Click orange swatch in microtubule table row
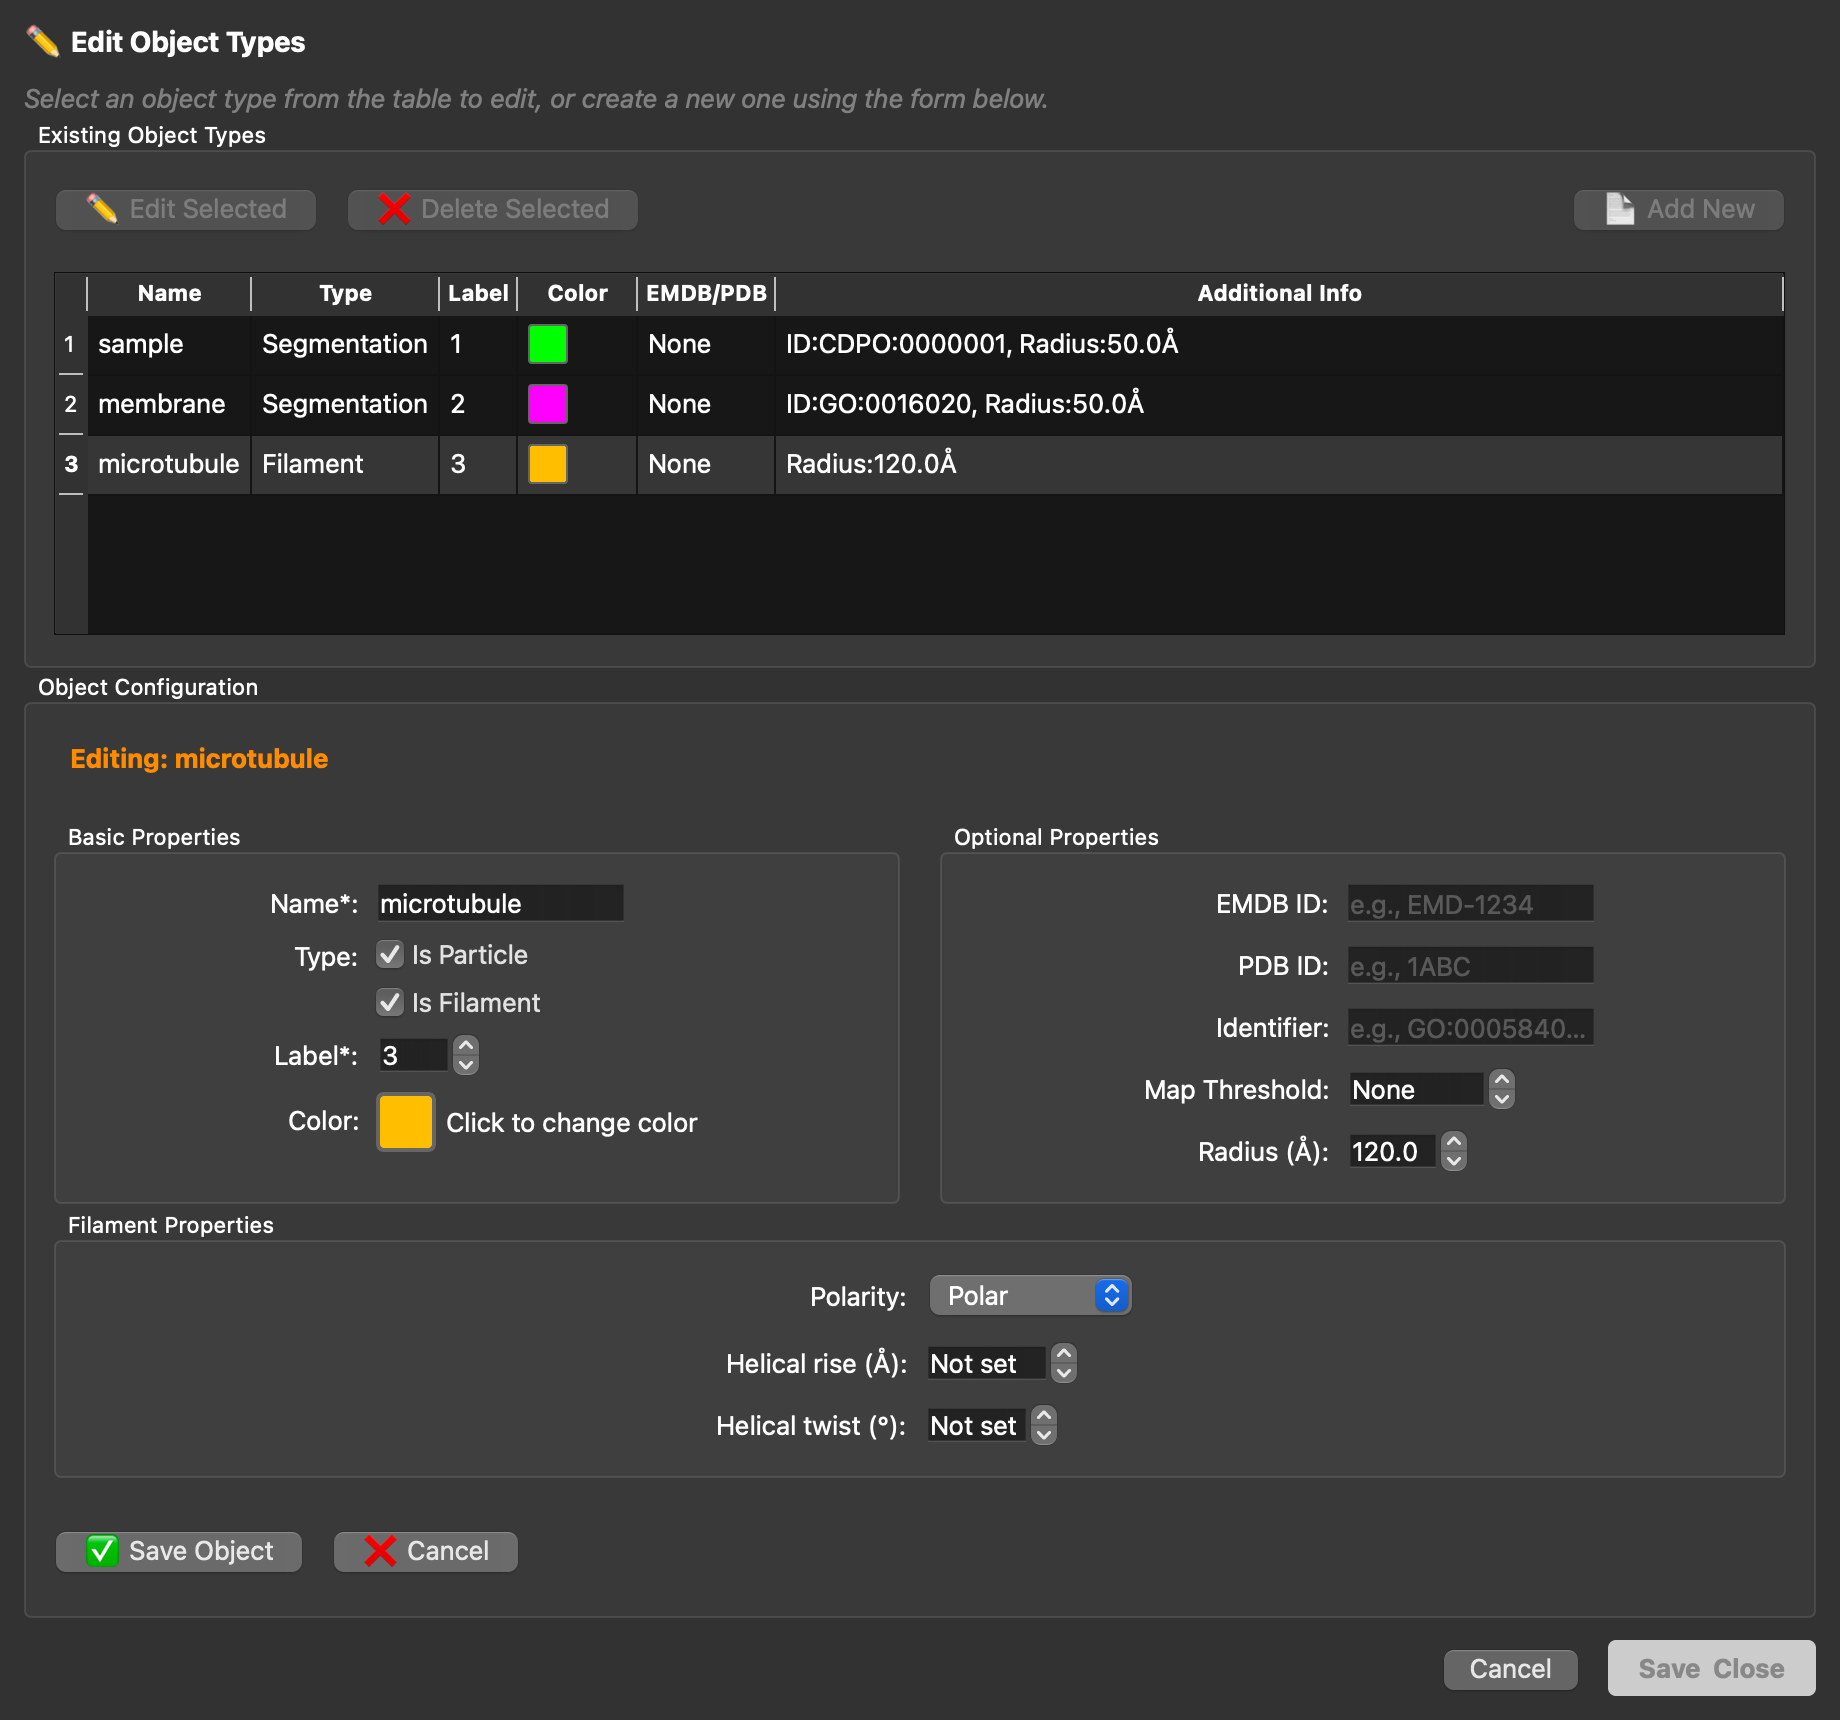 (x=548, y=464)
